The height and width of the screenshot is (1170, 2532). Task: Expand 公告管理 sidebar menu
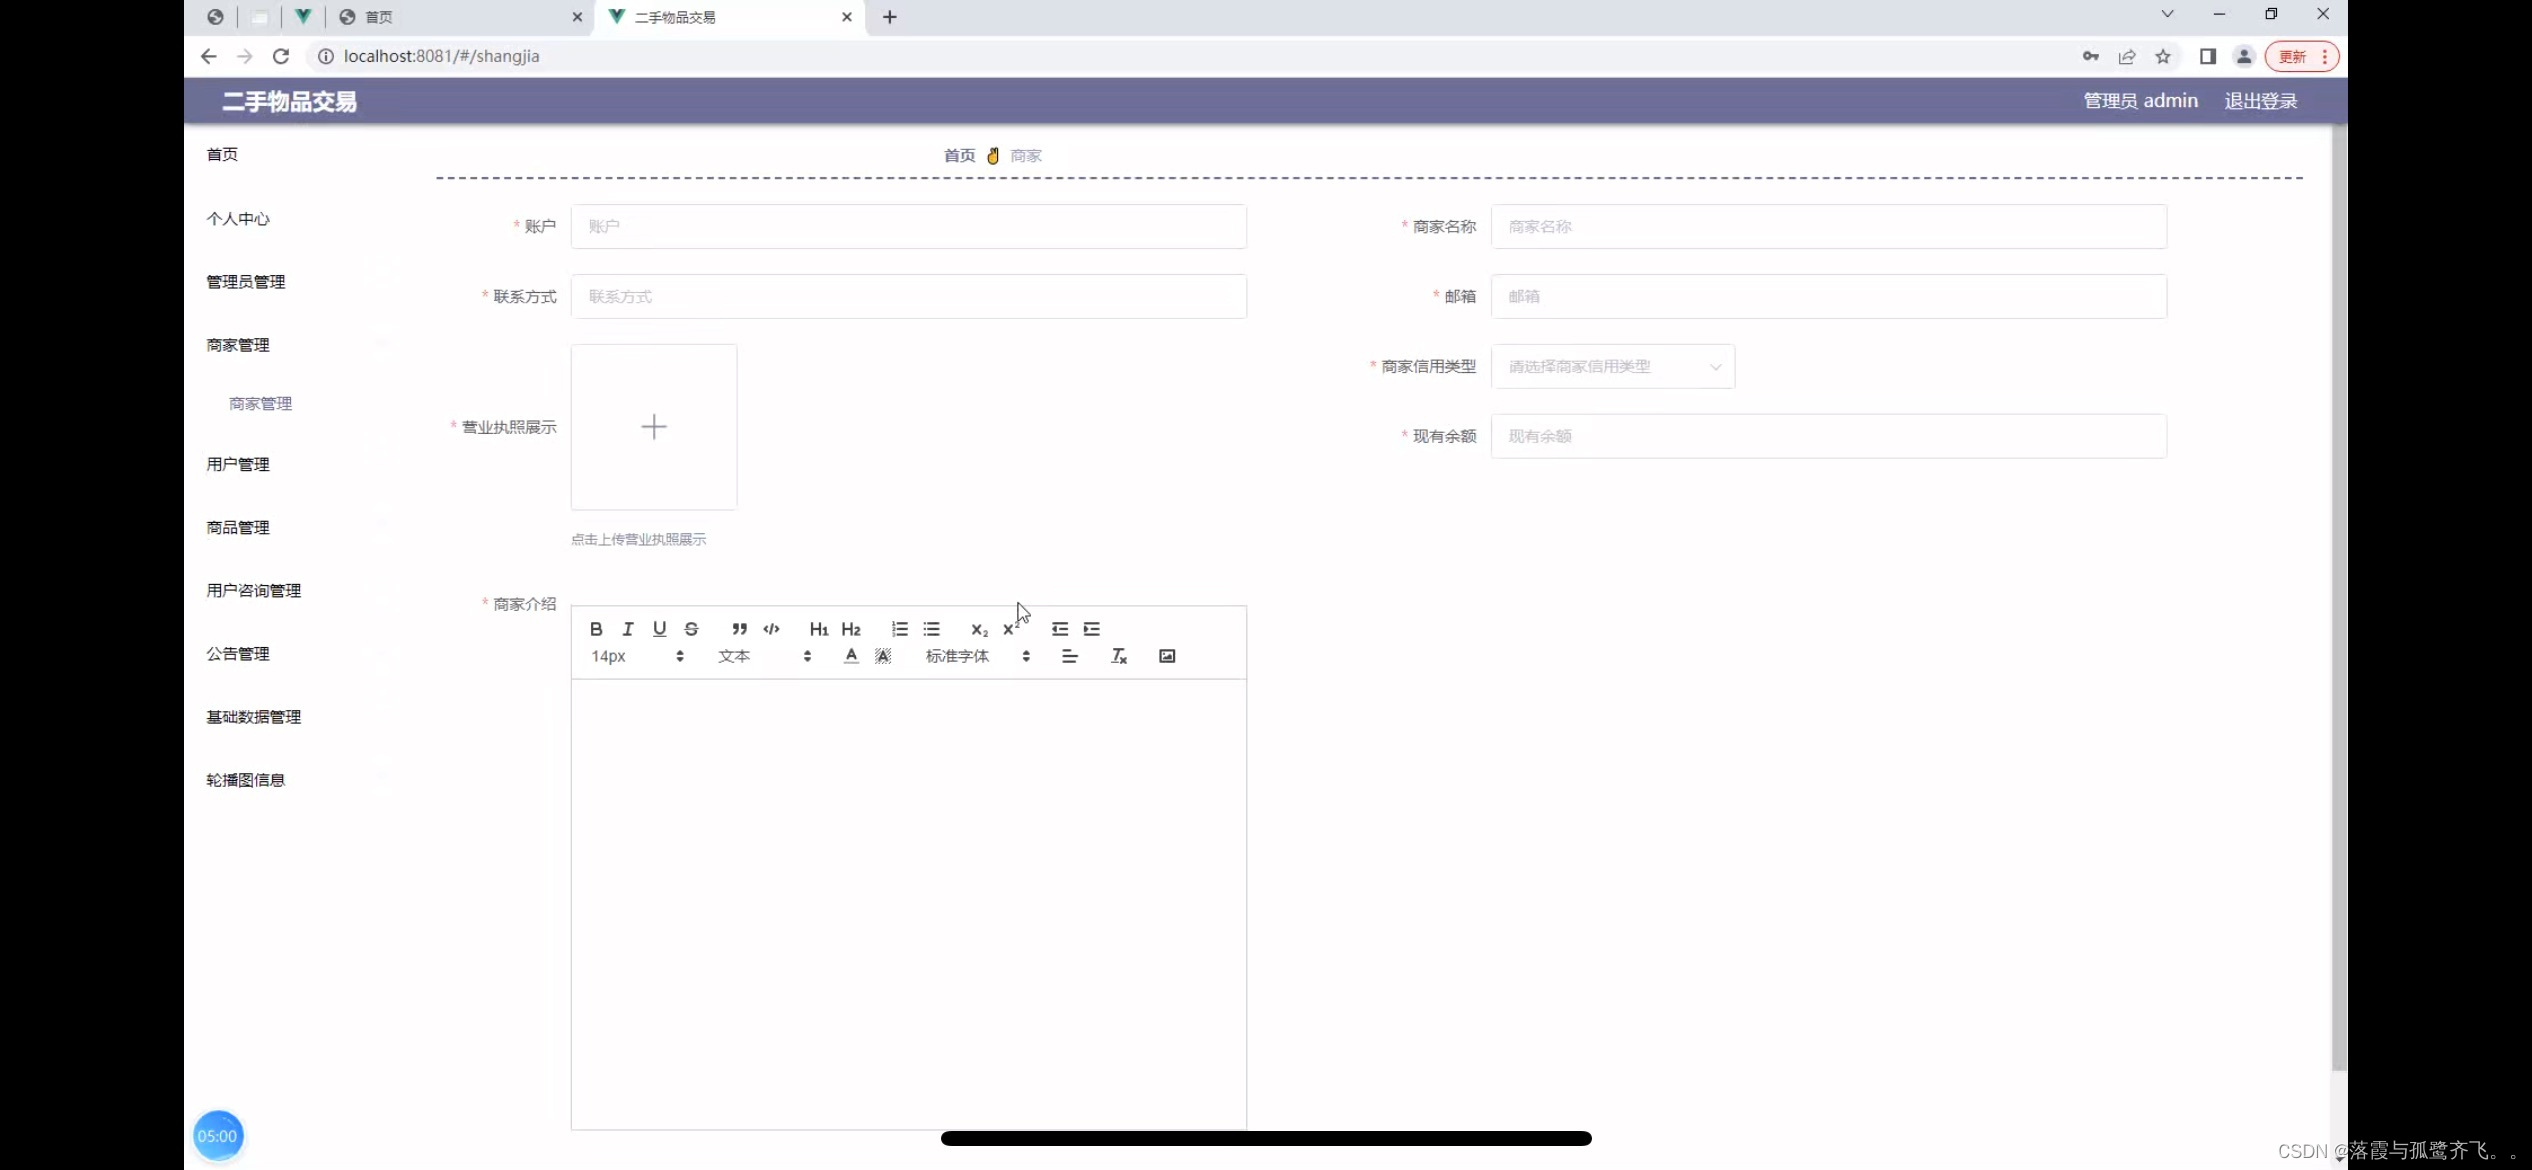238,653
